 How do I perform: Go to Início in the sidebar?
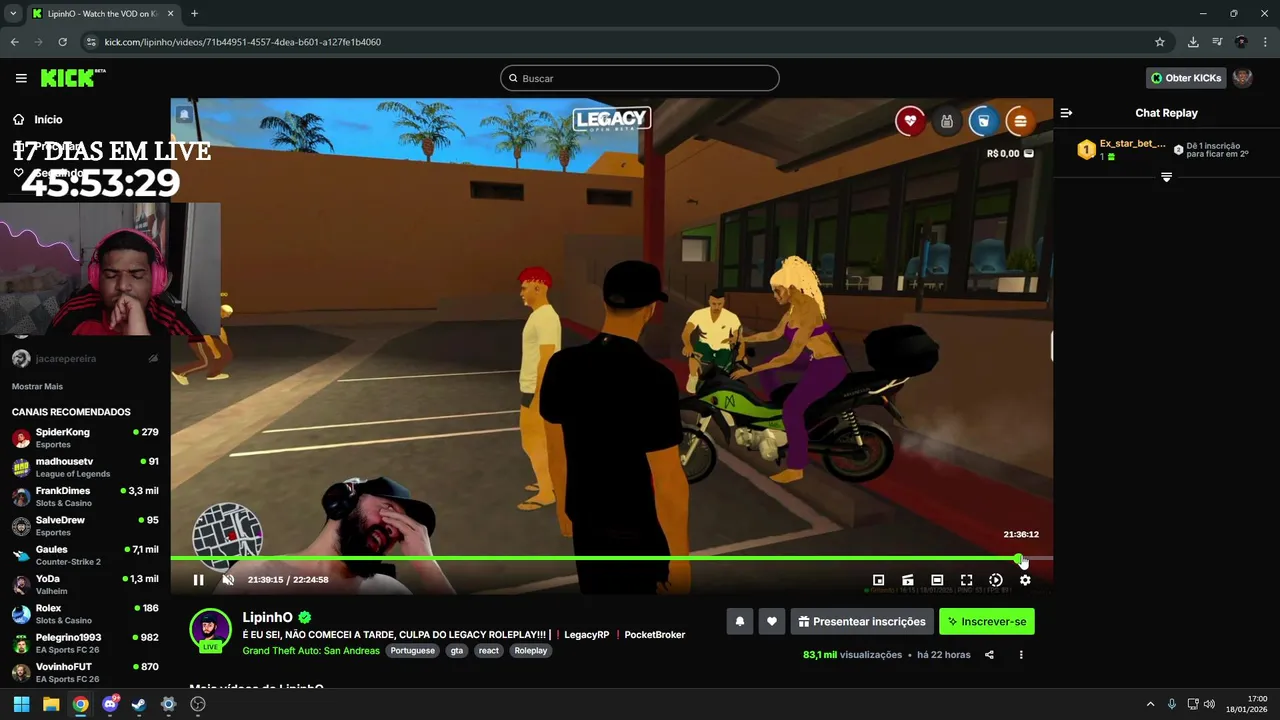pyautogui.click(x=48, y=119)
